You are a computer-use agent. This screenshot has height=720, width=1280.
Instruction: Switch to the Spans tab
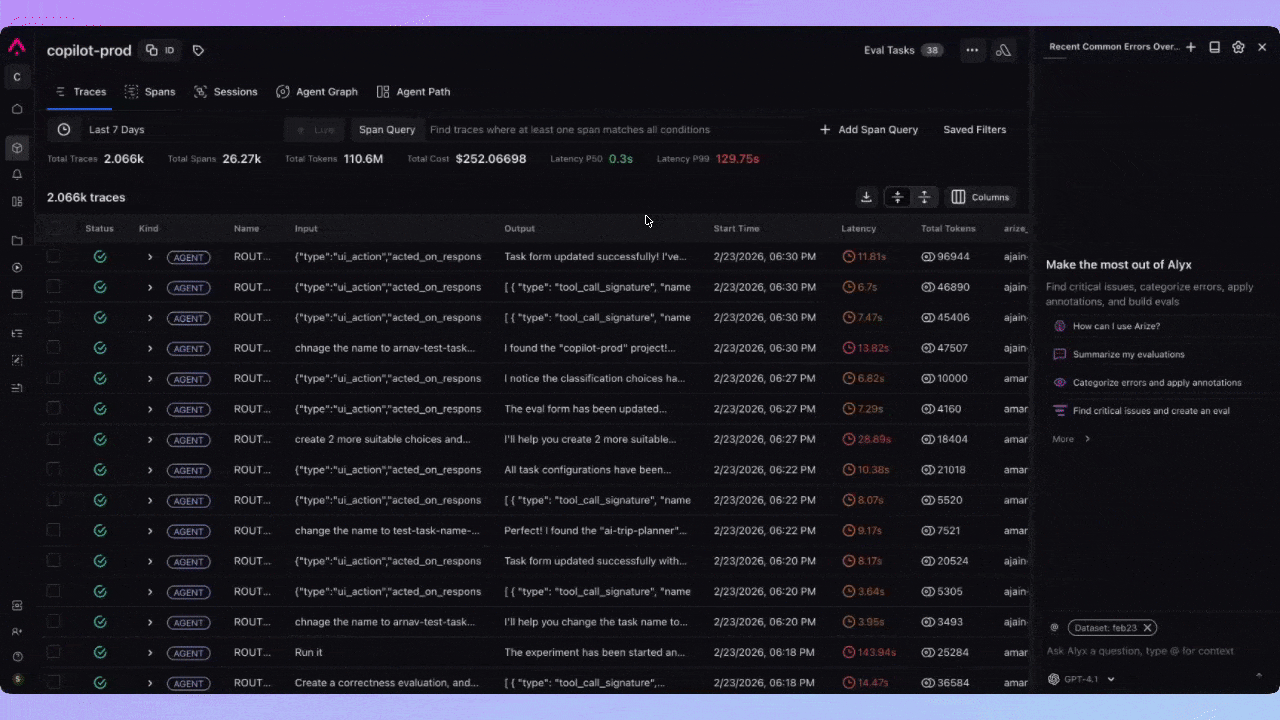(150, 92)
